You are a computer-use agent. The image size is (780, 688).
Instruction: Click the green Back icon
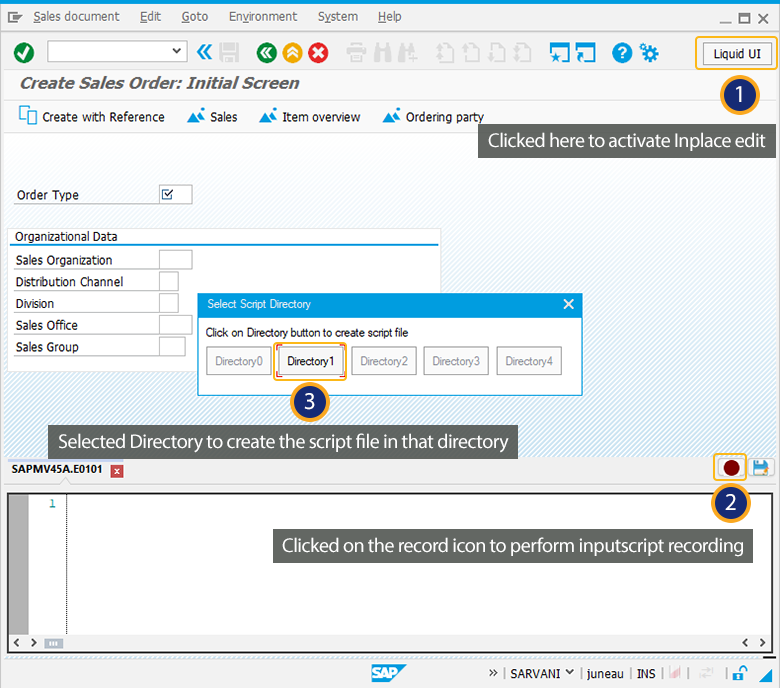(267, 52)
